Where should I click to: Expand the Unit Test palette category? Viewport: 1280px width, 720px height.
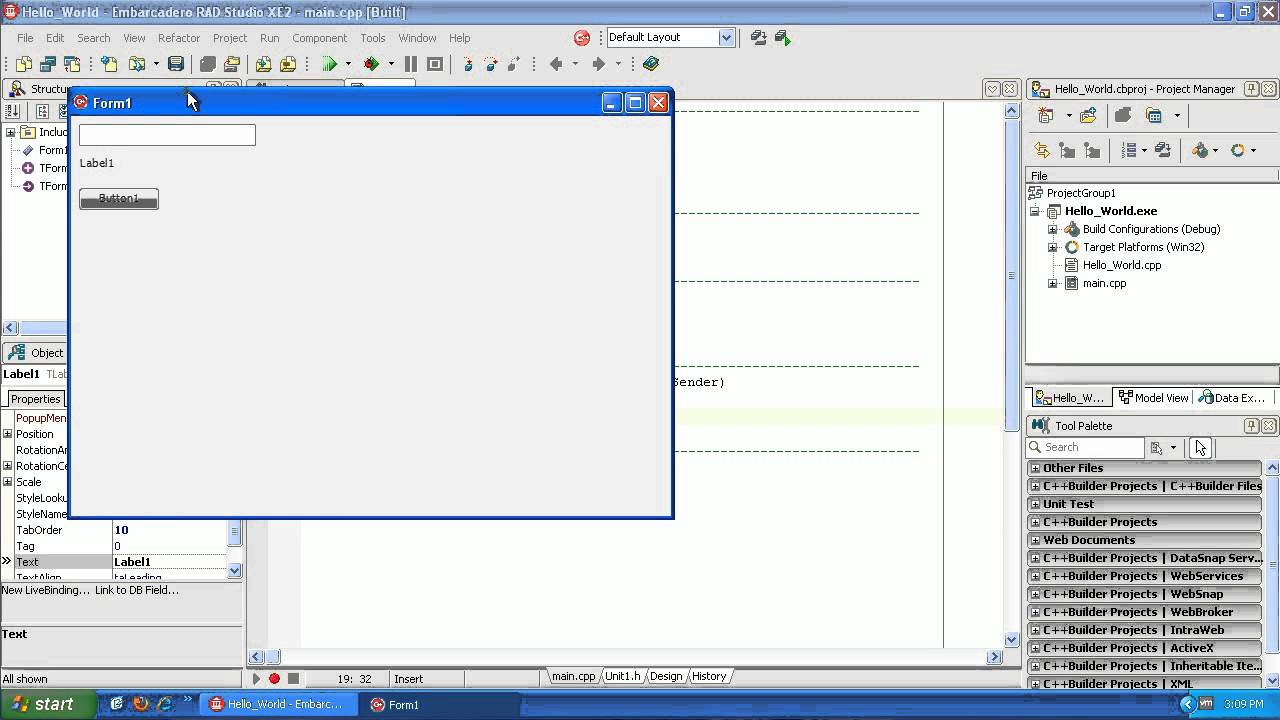[x=1035, y=504]
